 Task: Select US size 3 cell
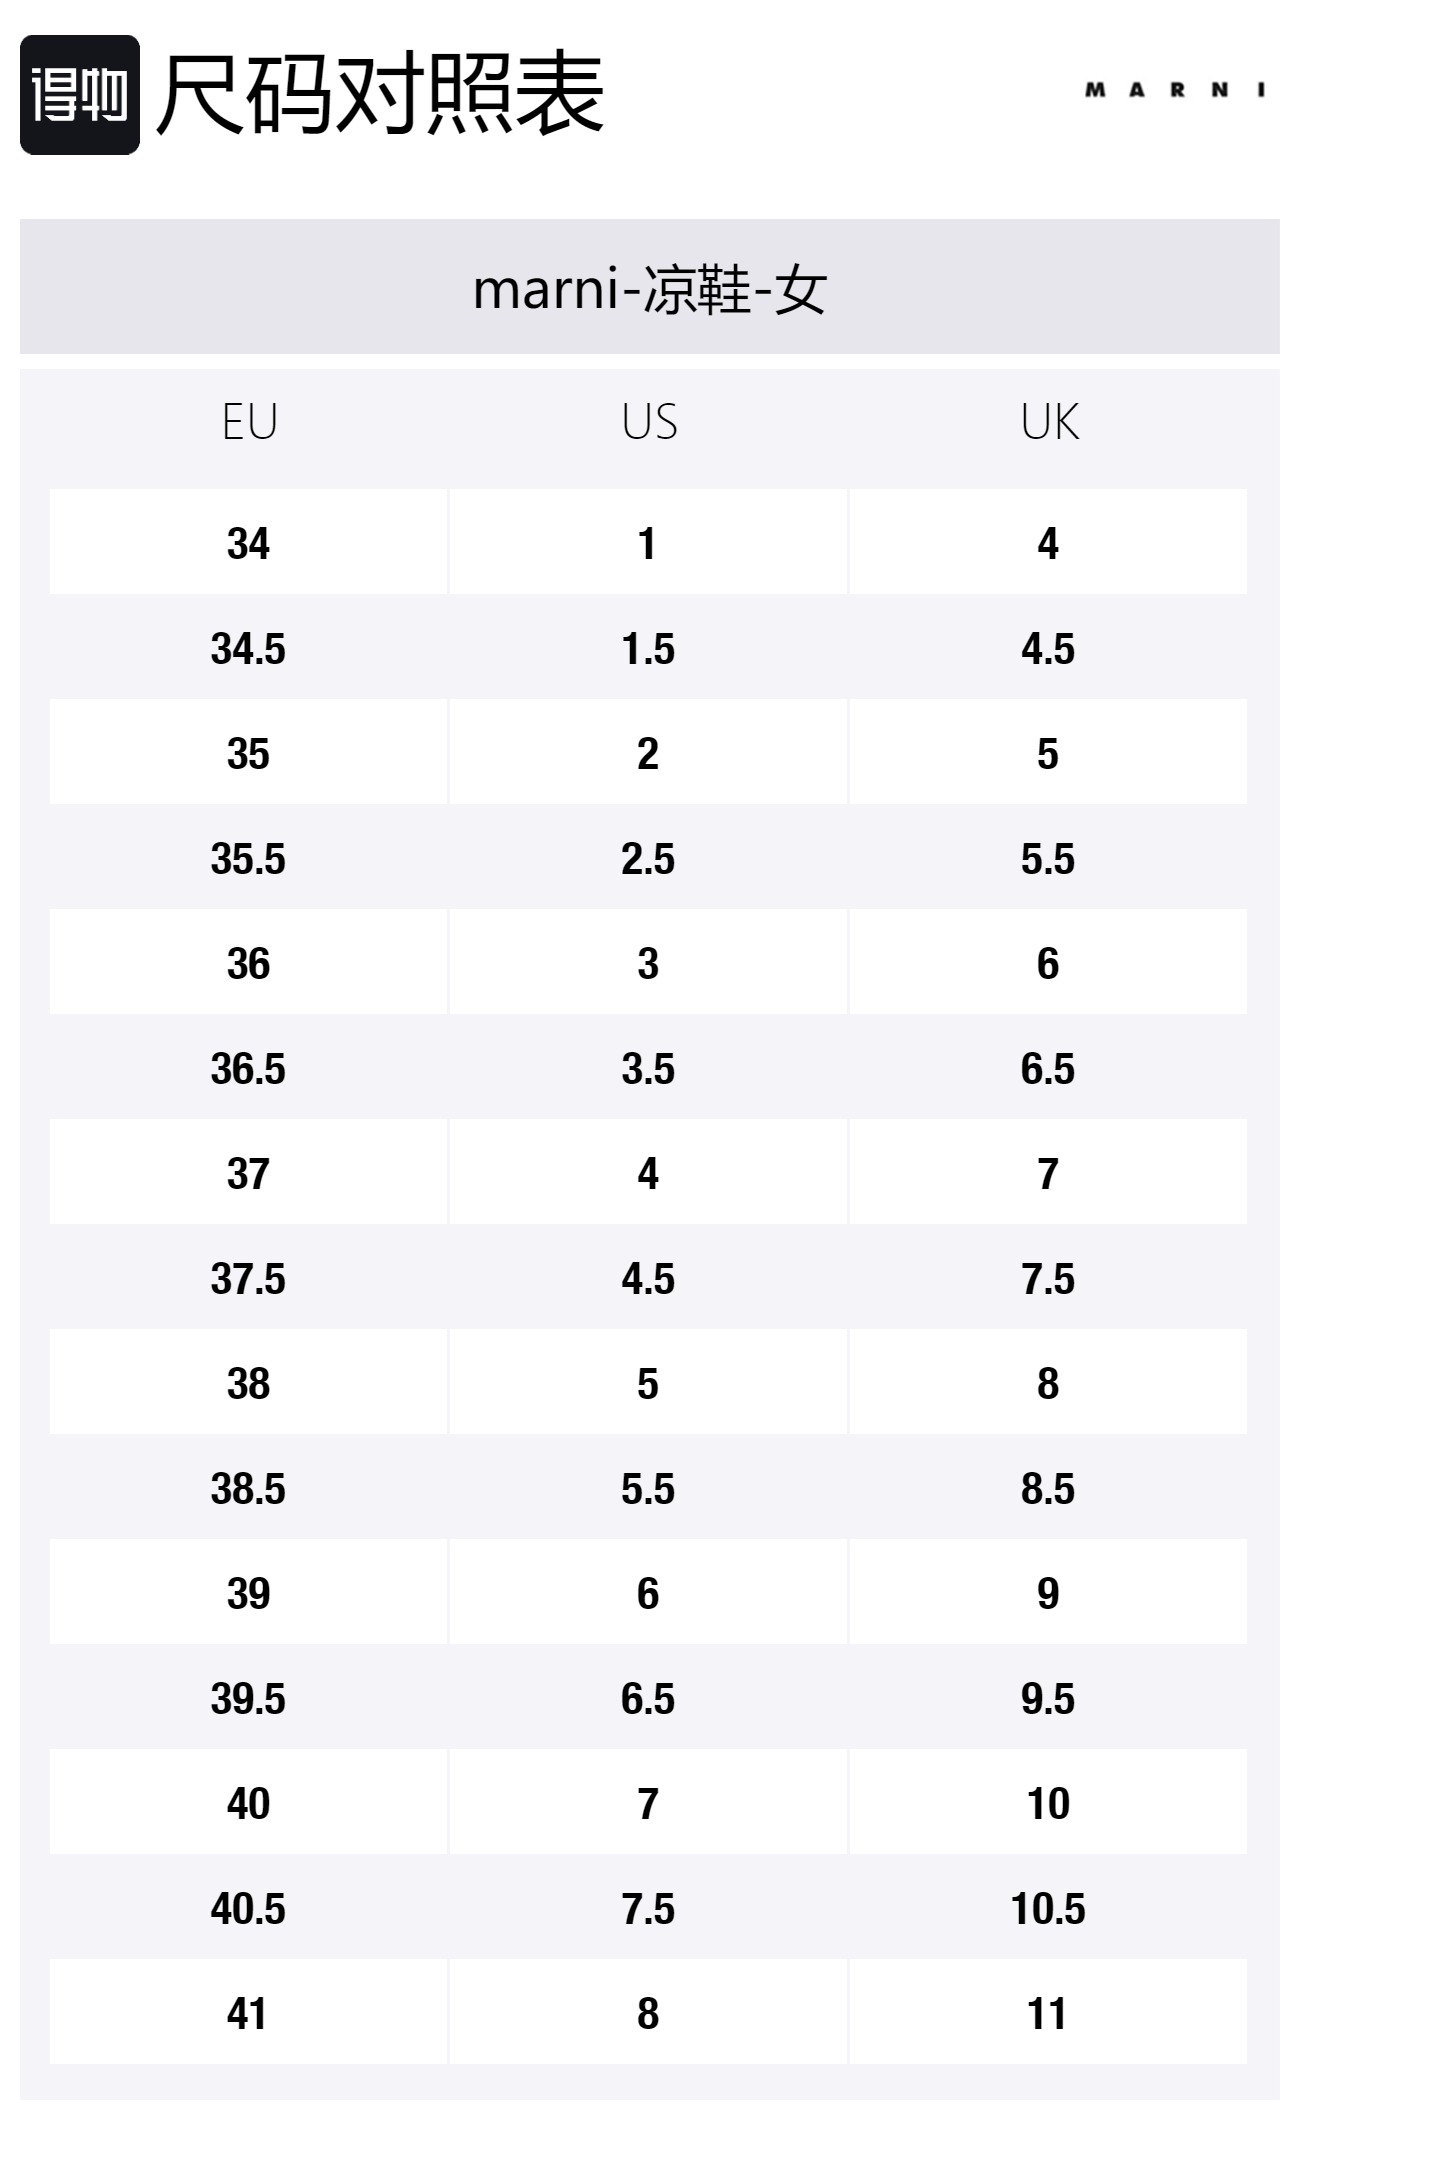[x=648, y=964]
